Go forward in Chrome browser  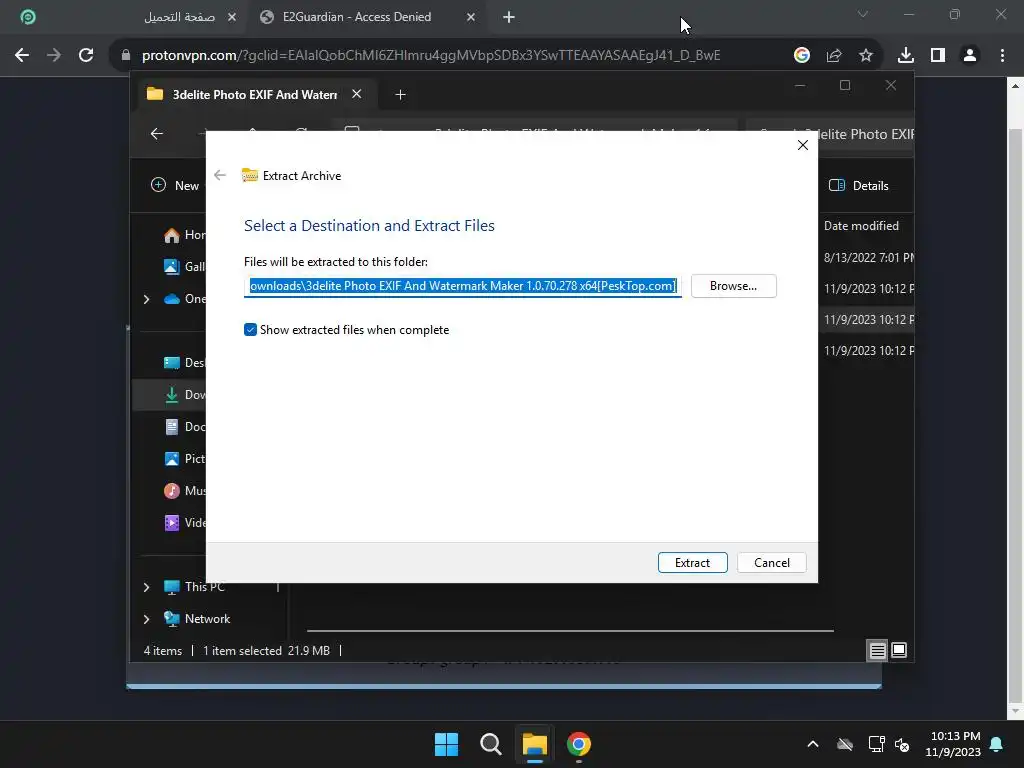click(x=54, y=56)
